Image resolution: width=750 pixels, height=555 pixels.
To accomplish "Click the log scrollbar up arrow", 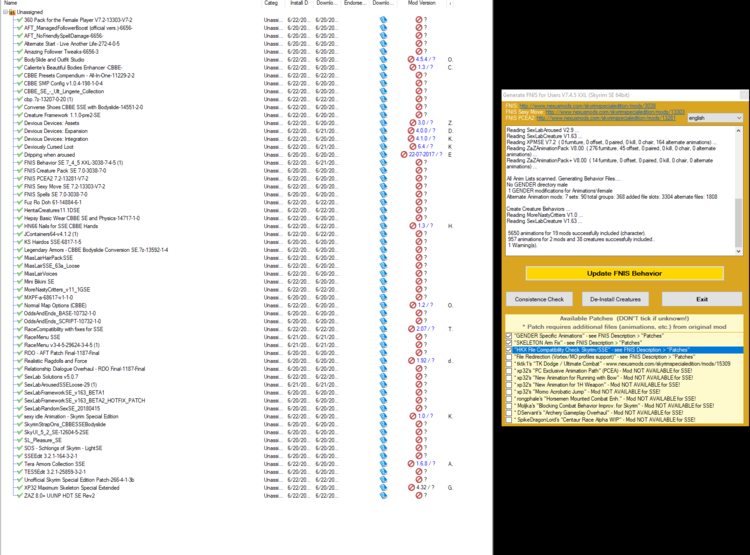I will click(739, 131).
